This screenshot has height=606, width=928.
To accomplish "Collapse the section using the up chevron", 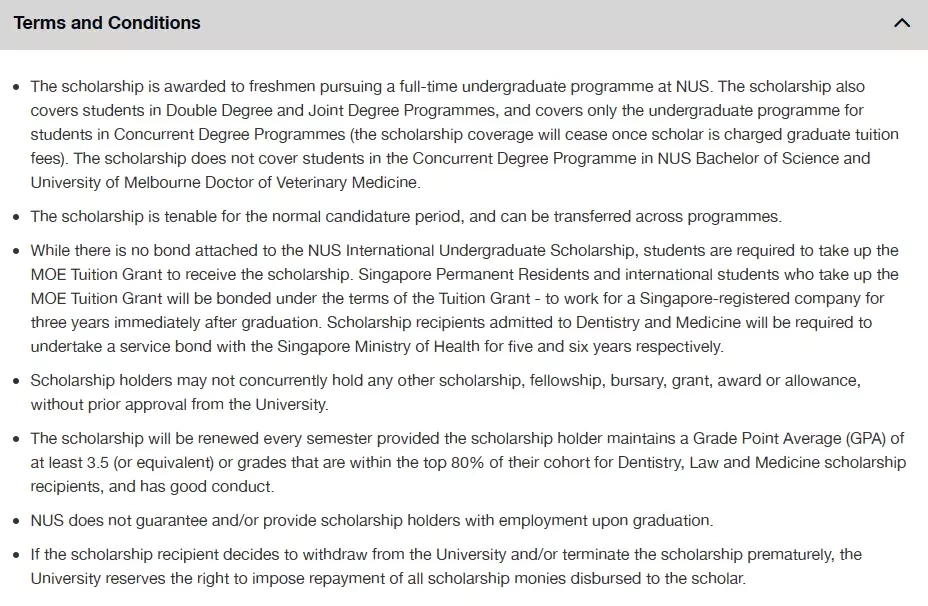I will point(901,23).
